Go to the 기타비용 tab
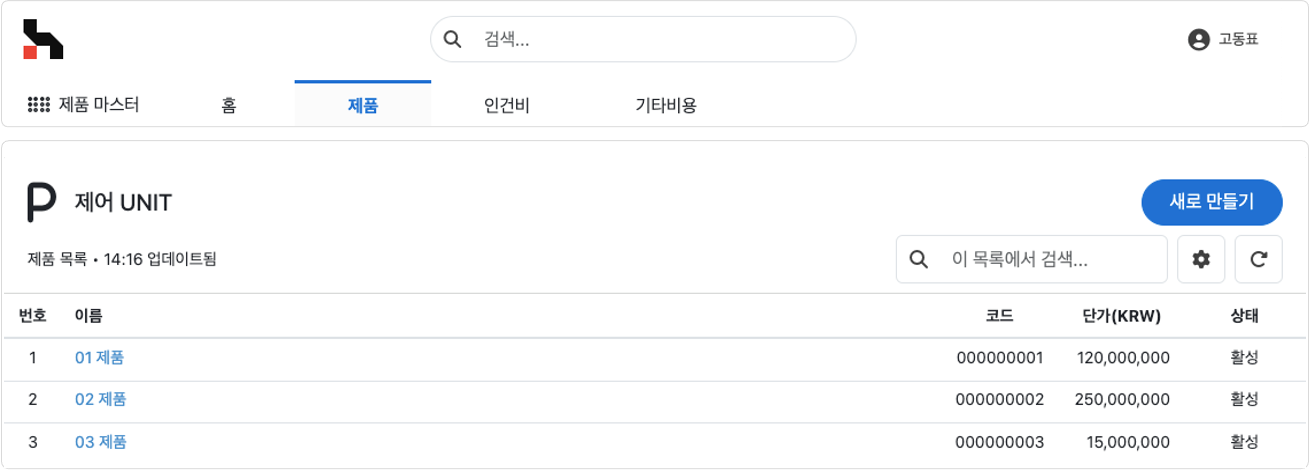 tap(666, 105)
